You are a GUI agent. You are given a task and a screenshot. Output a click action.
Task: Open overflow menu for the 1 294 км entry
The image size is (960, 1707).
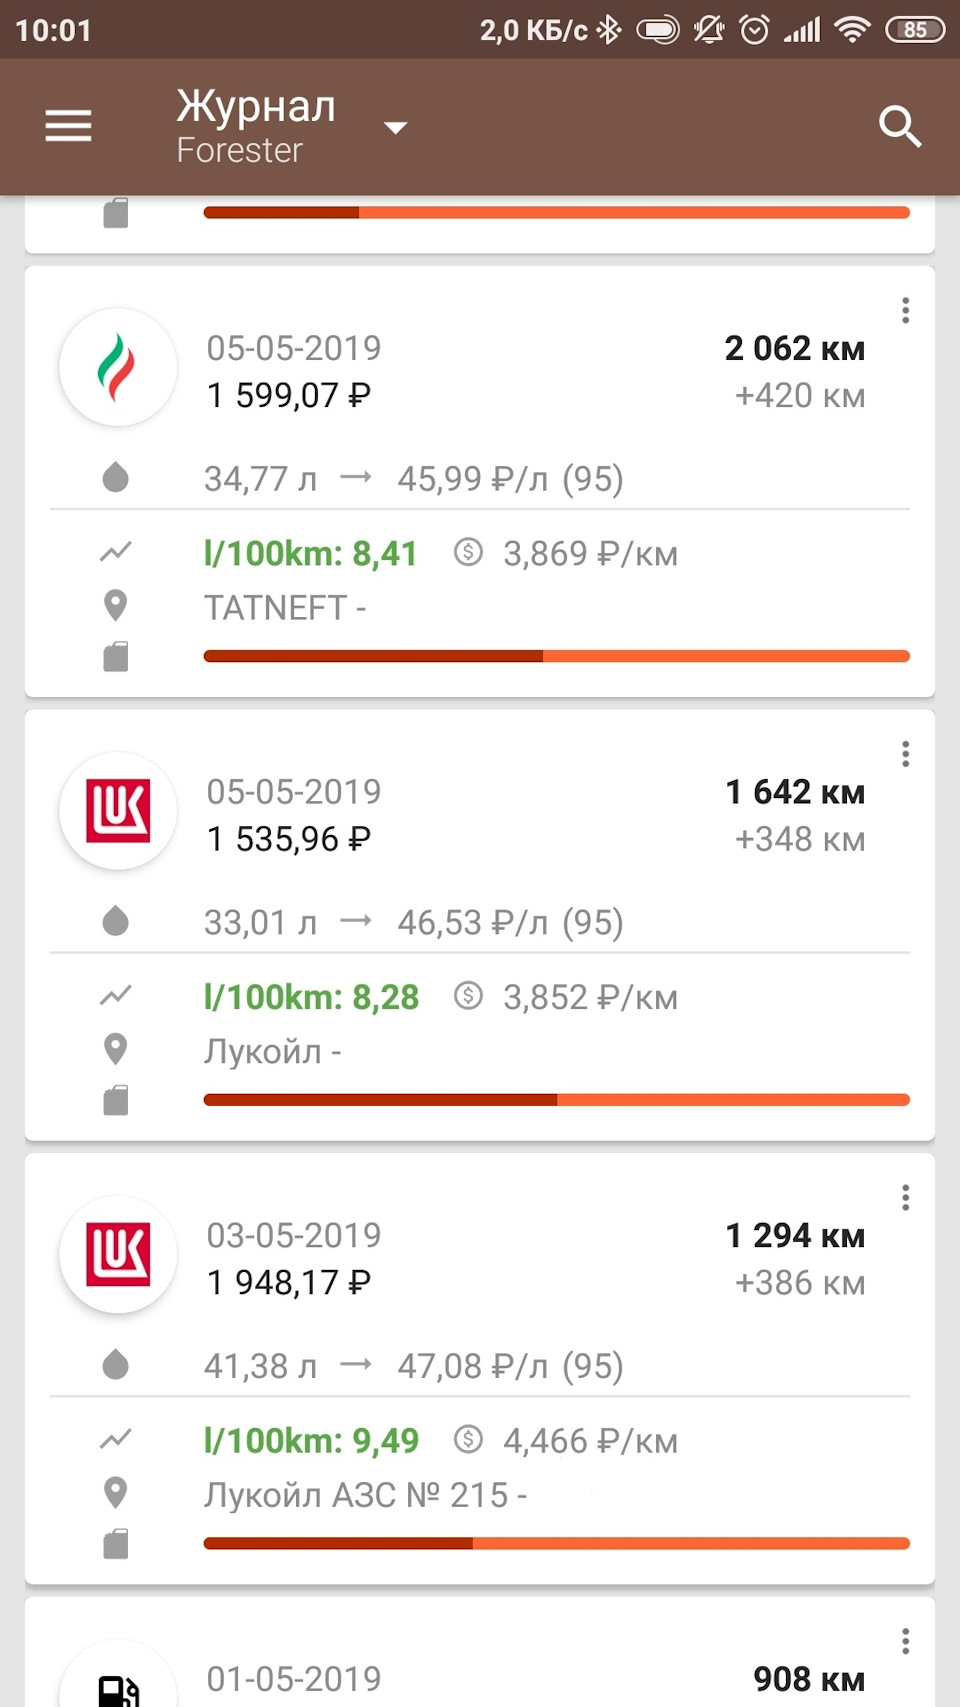coord(905,1198)
